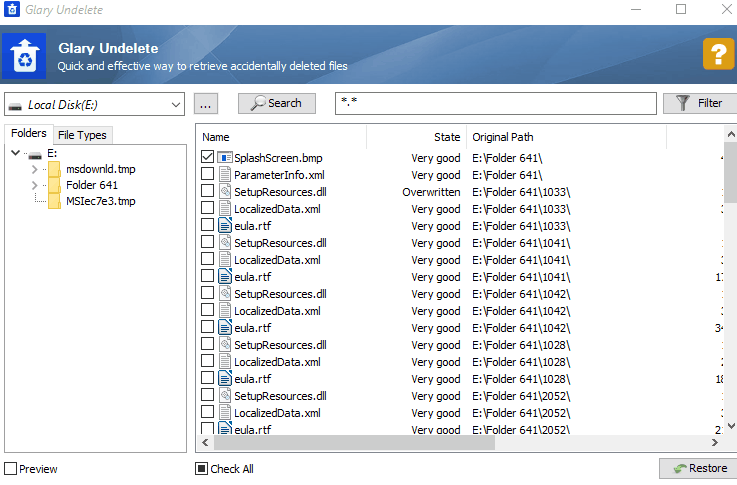Maximize the Glary Undelete window
The height and width of the screenshot is (485, 737).
(x=681, y=9)
